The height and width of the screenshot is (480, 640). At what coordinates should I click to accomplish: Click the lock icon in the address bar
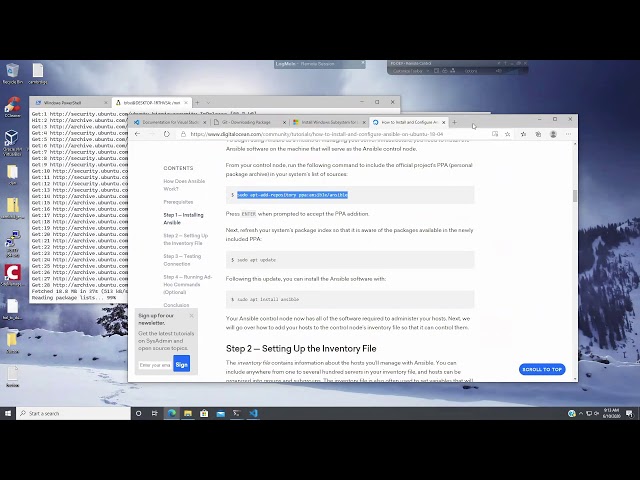point(183,134)
